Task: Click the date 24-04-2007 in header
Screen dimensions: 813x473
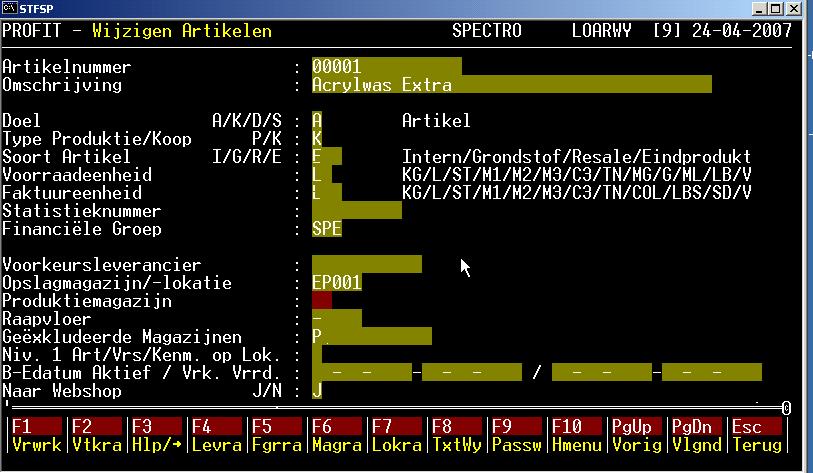Action: coord(742,31)
